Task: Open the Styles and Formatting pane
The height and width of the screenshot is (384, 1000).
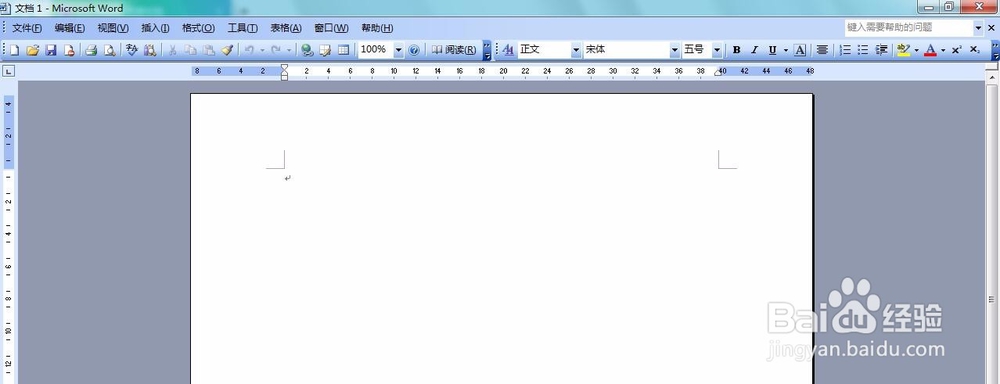Action: click(508, 50)
